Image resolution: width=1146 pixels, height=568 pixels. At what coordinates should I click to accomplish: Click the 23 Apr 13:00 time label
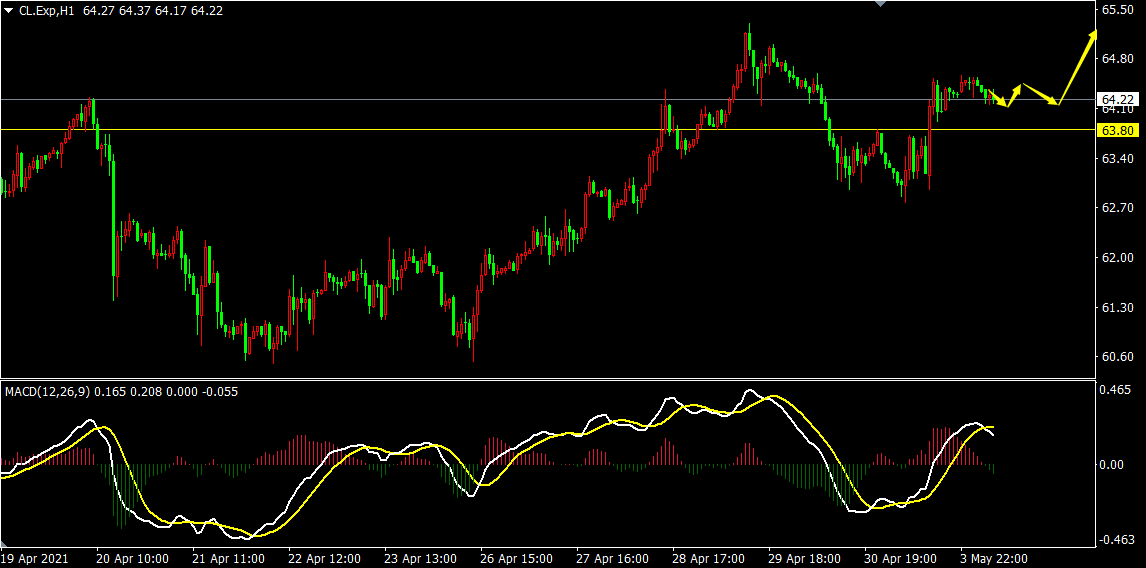click(418, 558)
